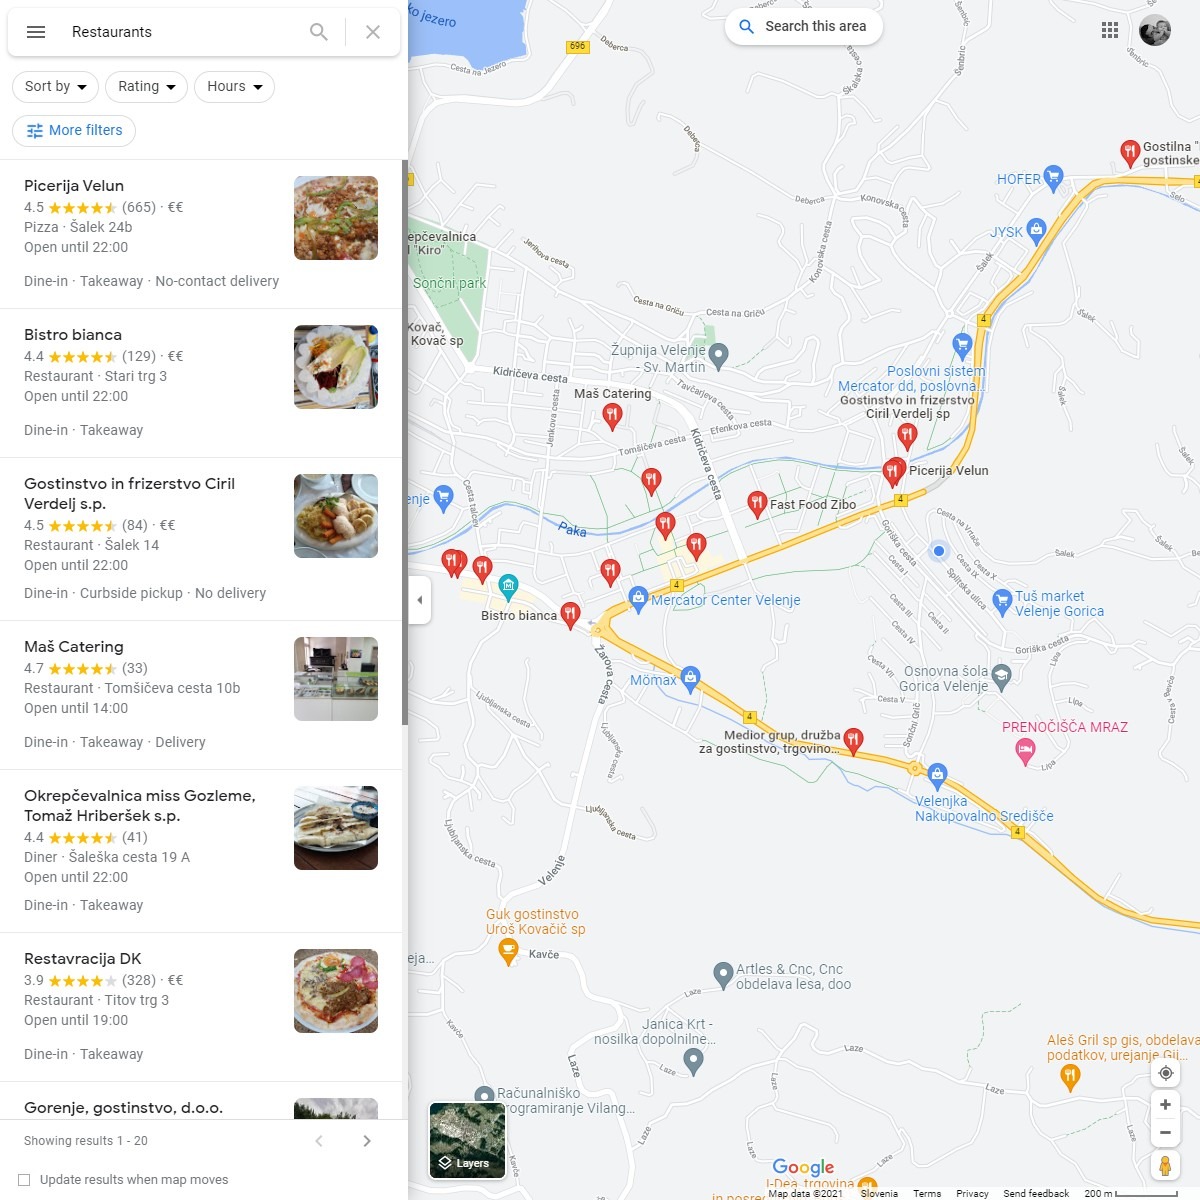This screenshot has height=1200, width=1200.
Task: Click Search this area button
Action: (804, 27)
